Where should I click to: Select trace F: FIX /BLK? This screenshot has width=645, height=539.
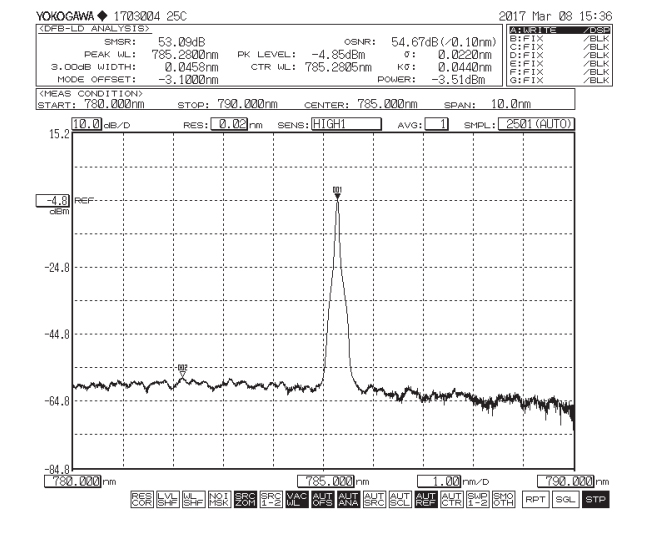point(559,72)
